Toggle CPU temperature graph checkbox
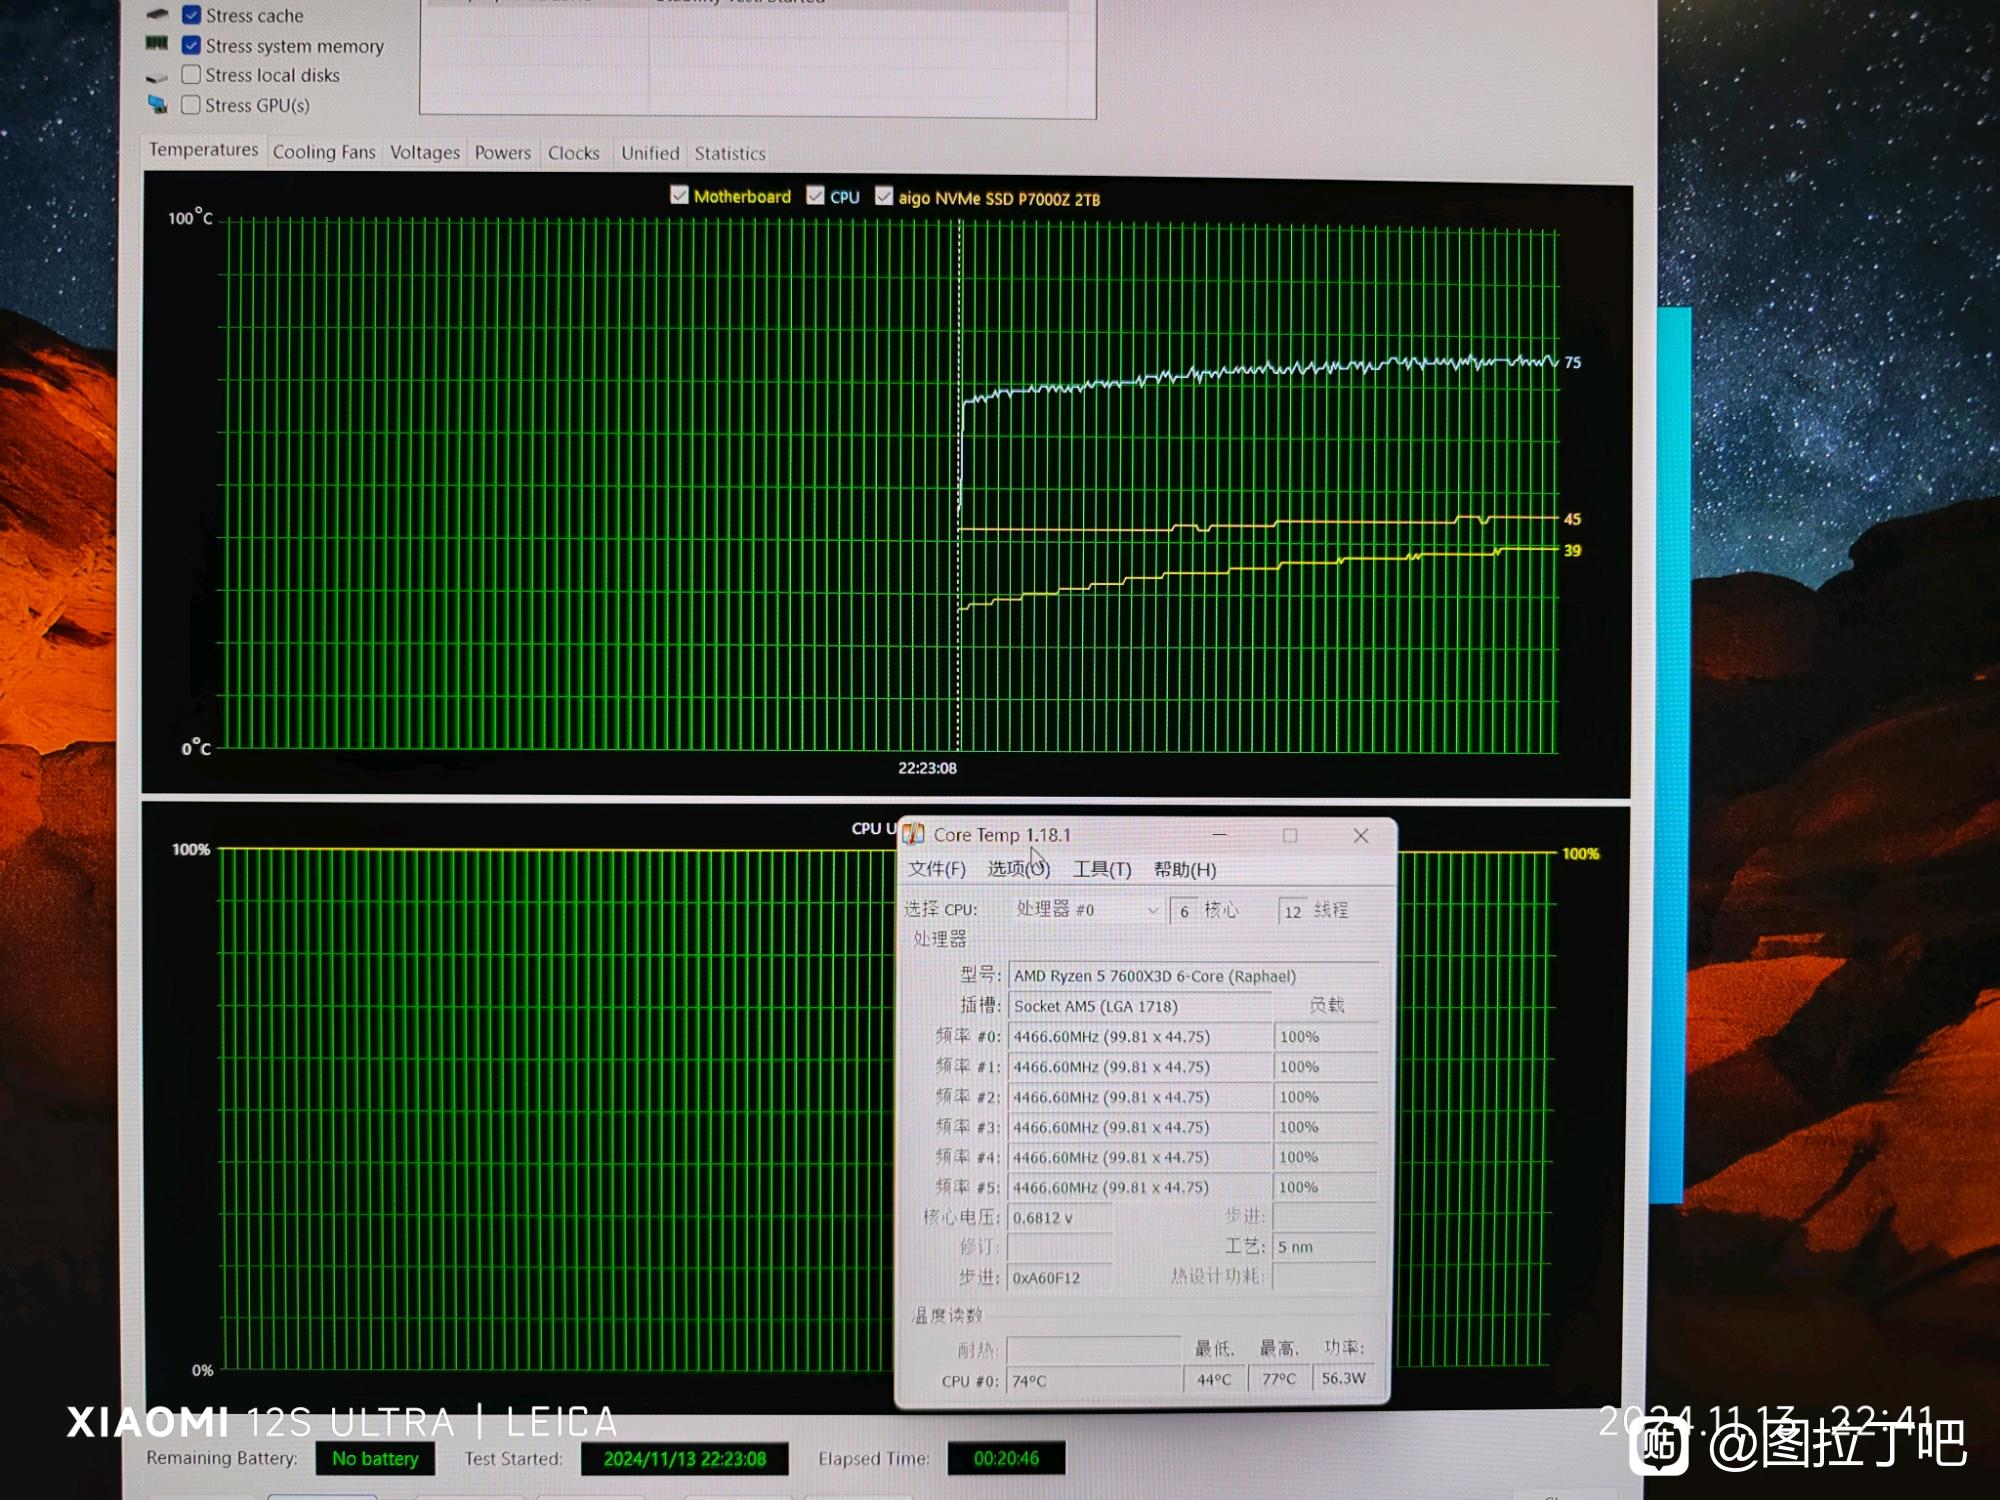Image resolution: width=2000 pixels, height=1500 pixels. [x=815, y=196]
